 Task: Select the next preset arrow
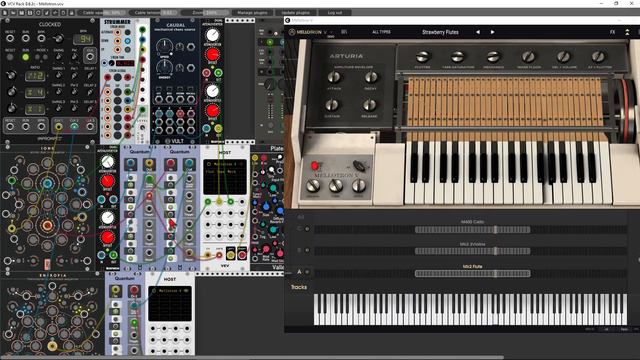(x=492, y=32)
